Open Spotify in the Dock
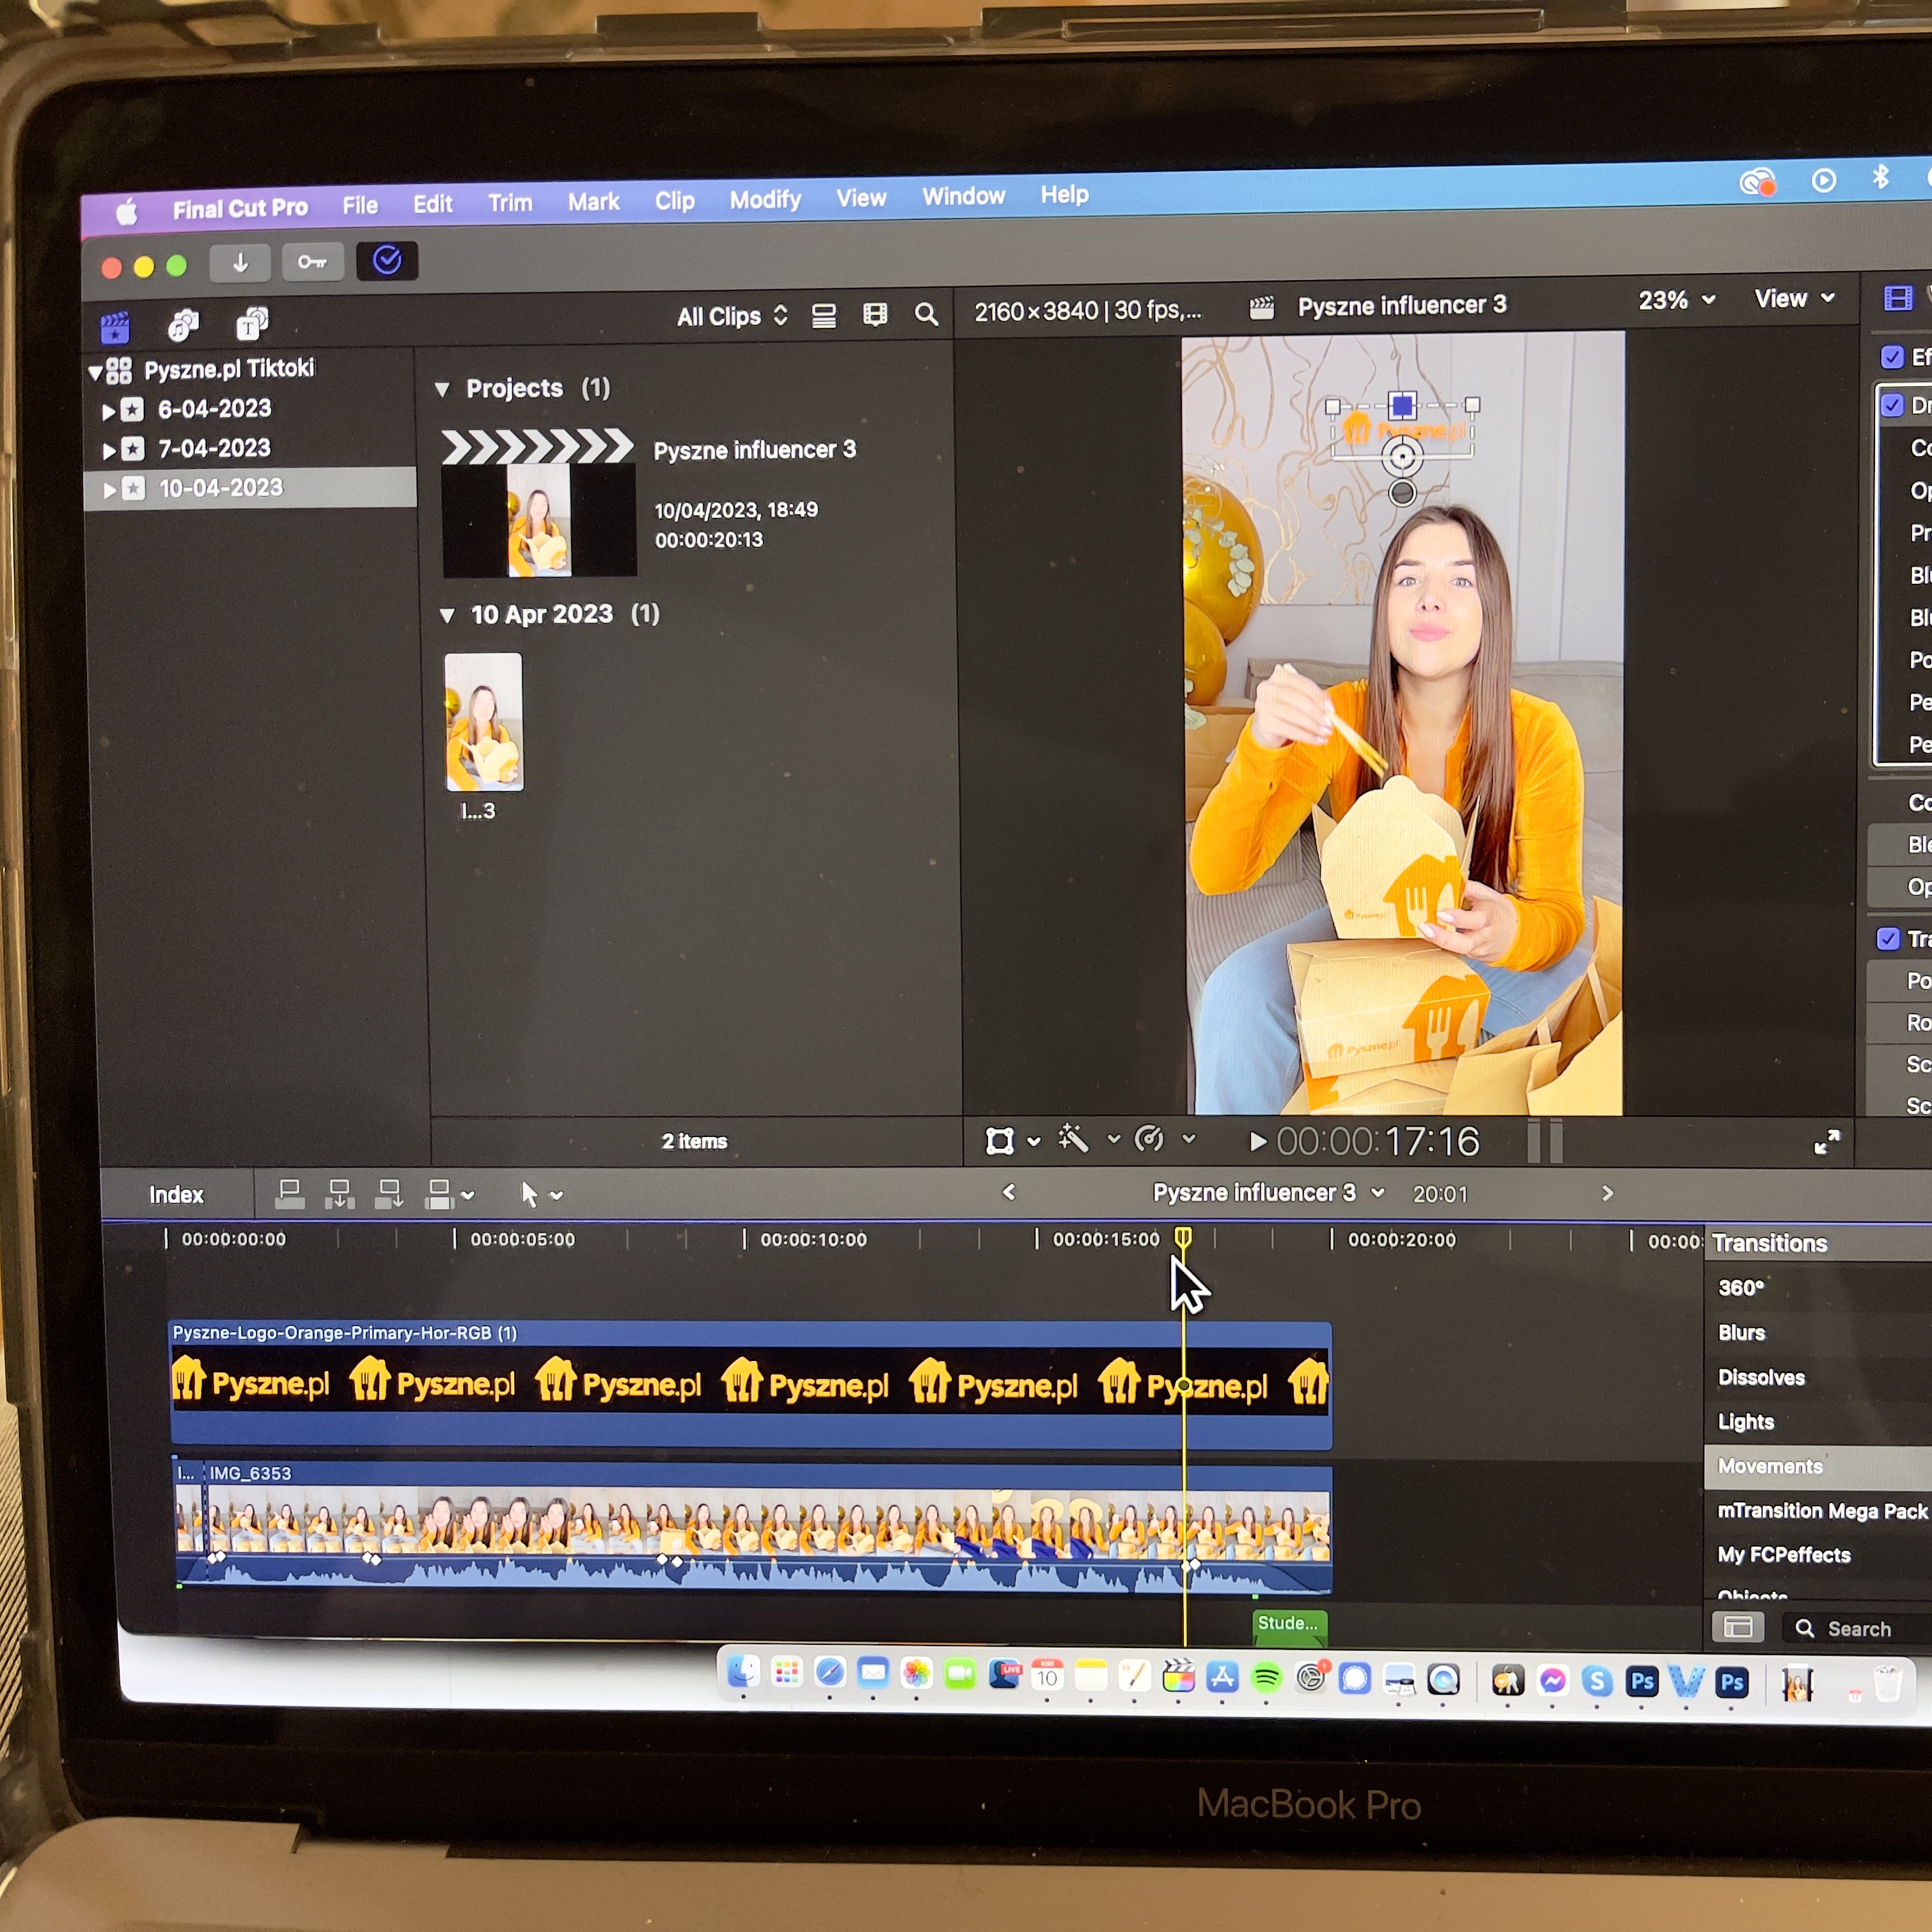This screenshot has width=1932, height=1932. pos(1266,1677)
